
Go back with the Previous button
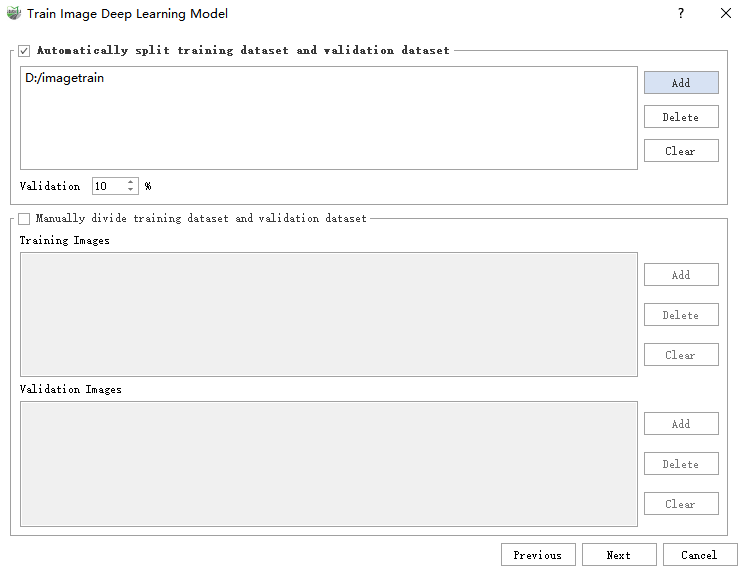coord(538,555)
